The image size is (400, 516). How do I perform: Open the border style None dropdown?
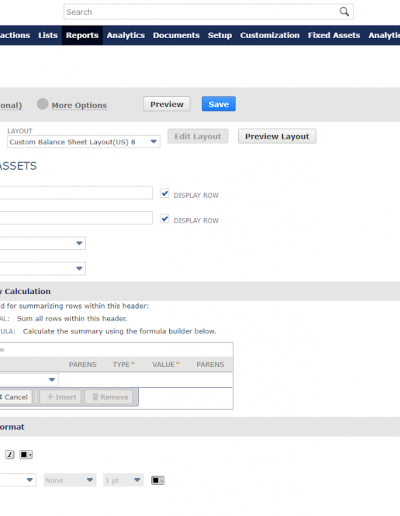point(70,480)
